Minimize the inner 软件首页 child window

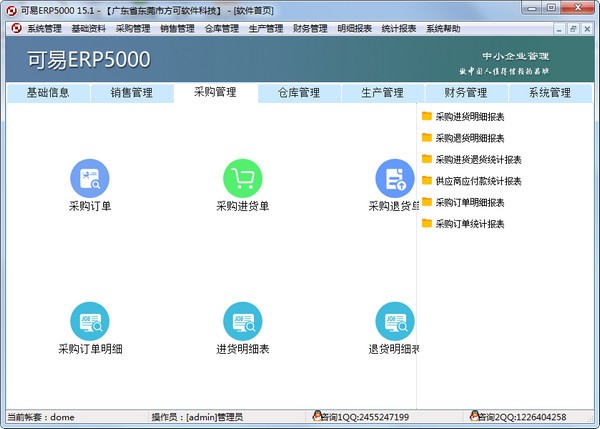(559, 29)
